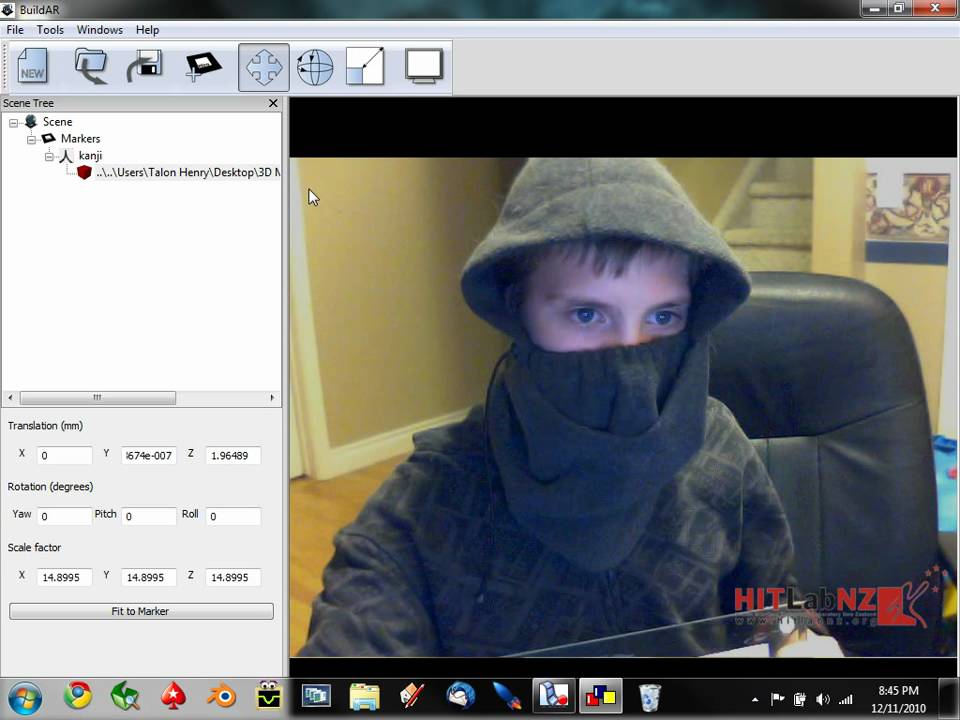Show hidden tray icons arrow
This screenshot has height=720, width=960.
755,699
